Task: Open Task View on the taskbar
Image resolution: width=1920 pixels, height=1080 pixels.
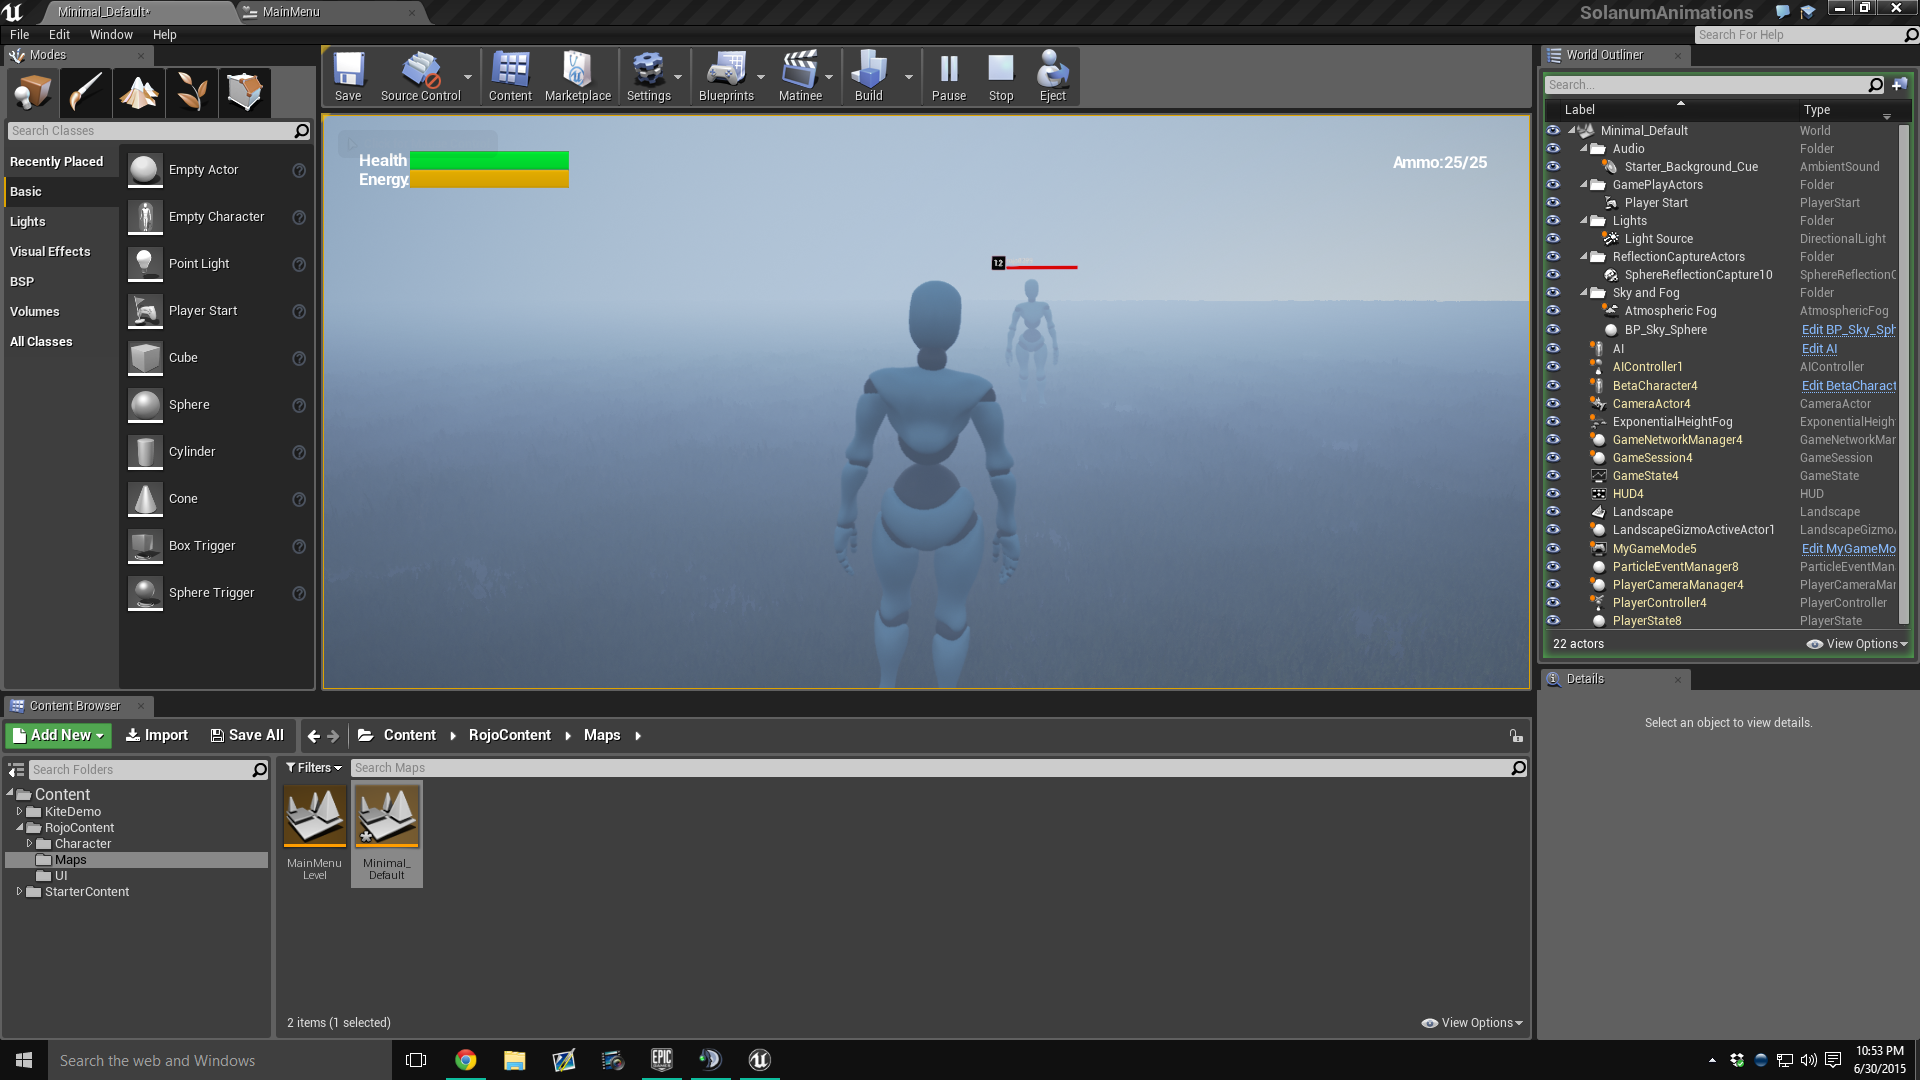Action: tap(416, 1060)
